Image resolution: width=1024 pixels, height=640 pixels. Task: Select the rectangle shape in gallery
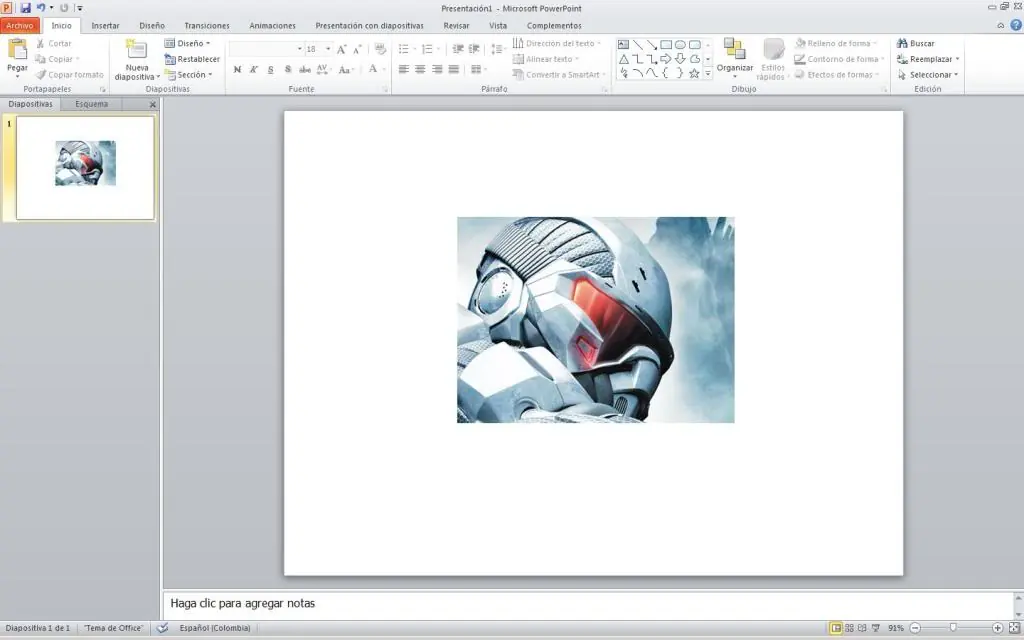point(665,44)
